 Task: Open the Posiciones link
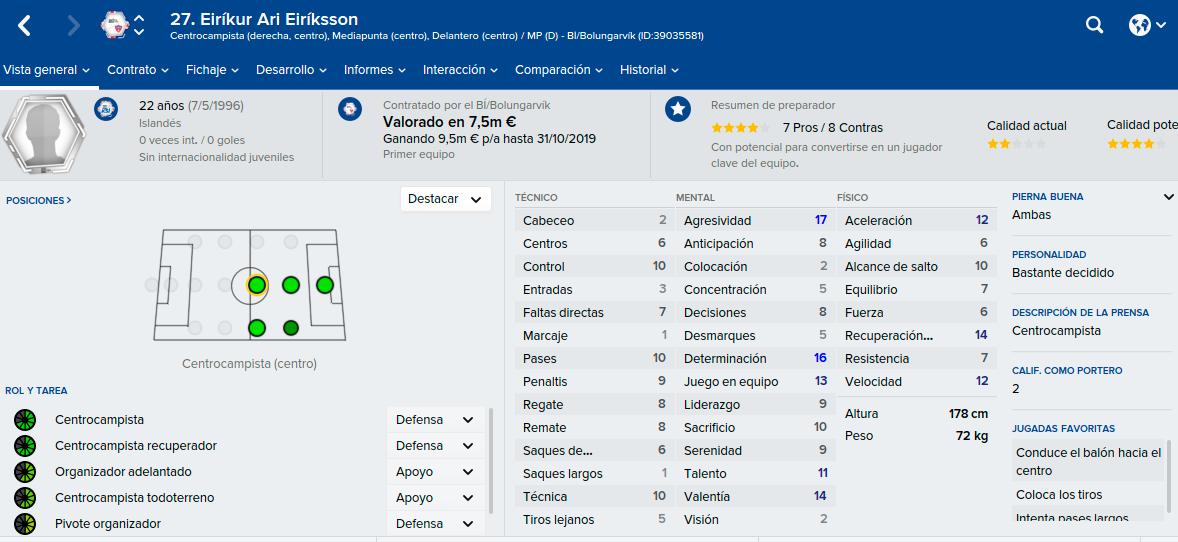(x=39, y=201)
